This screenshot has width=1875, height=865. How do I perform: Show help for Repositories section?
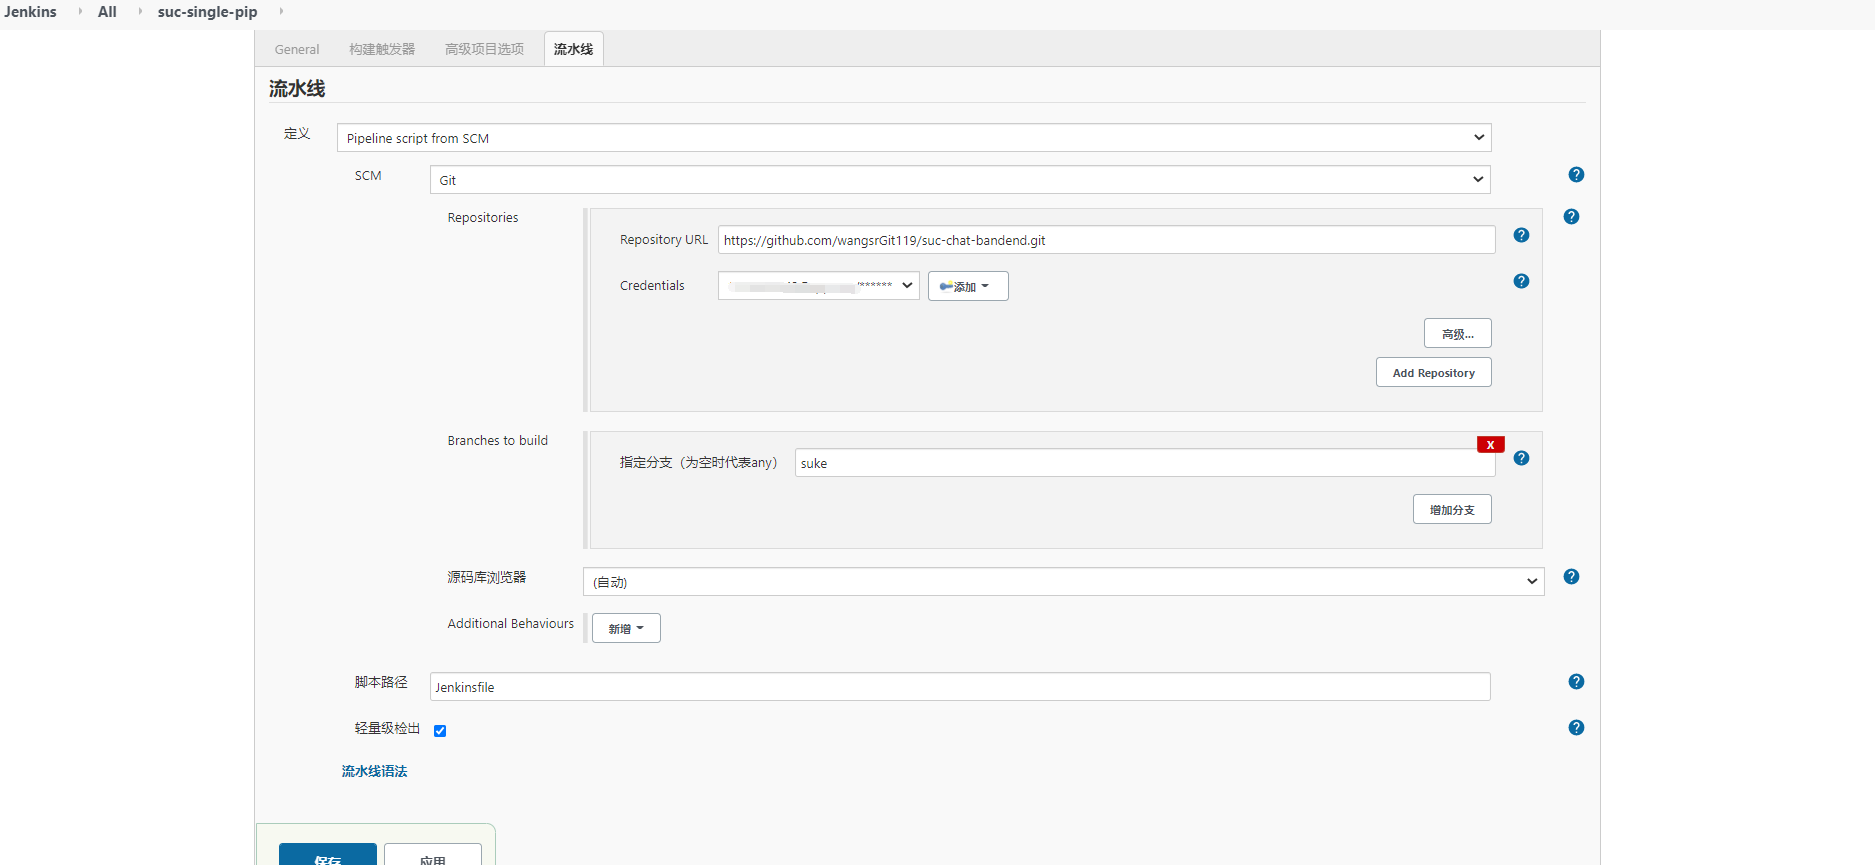tap(1571, 217)
